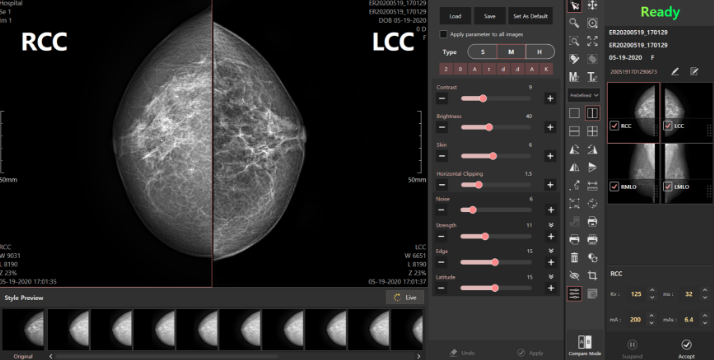This screenshot has height=360, width=714.
Task: Uncheck the RCC thumbnail checkbox
Action: [x=614, y=126]
